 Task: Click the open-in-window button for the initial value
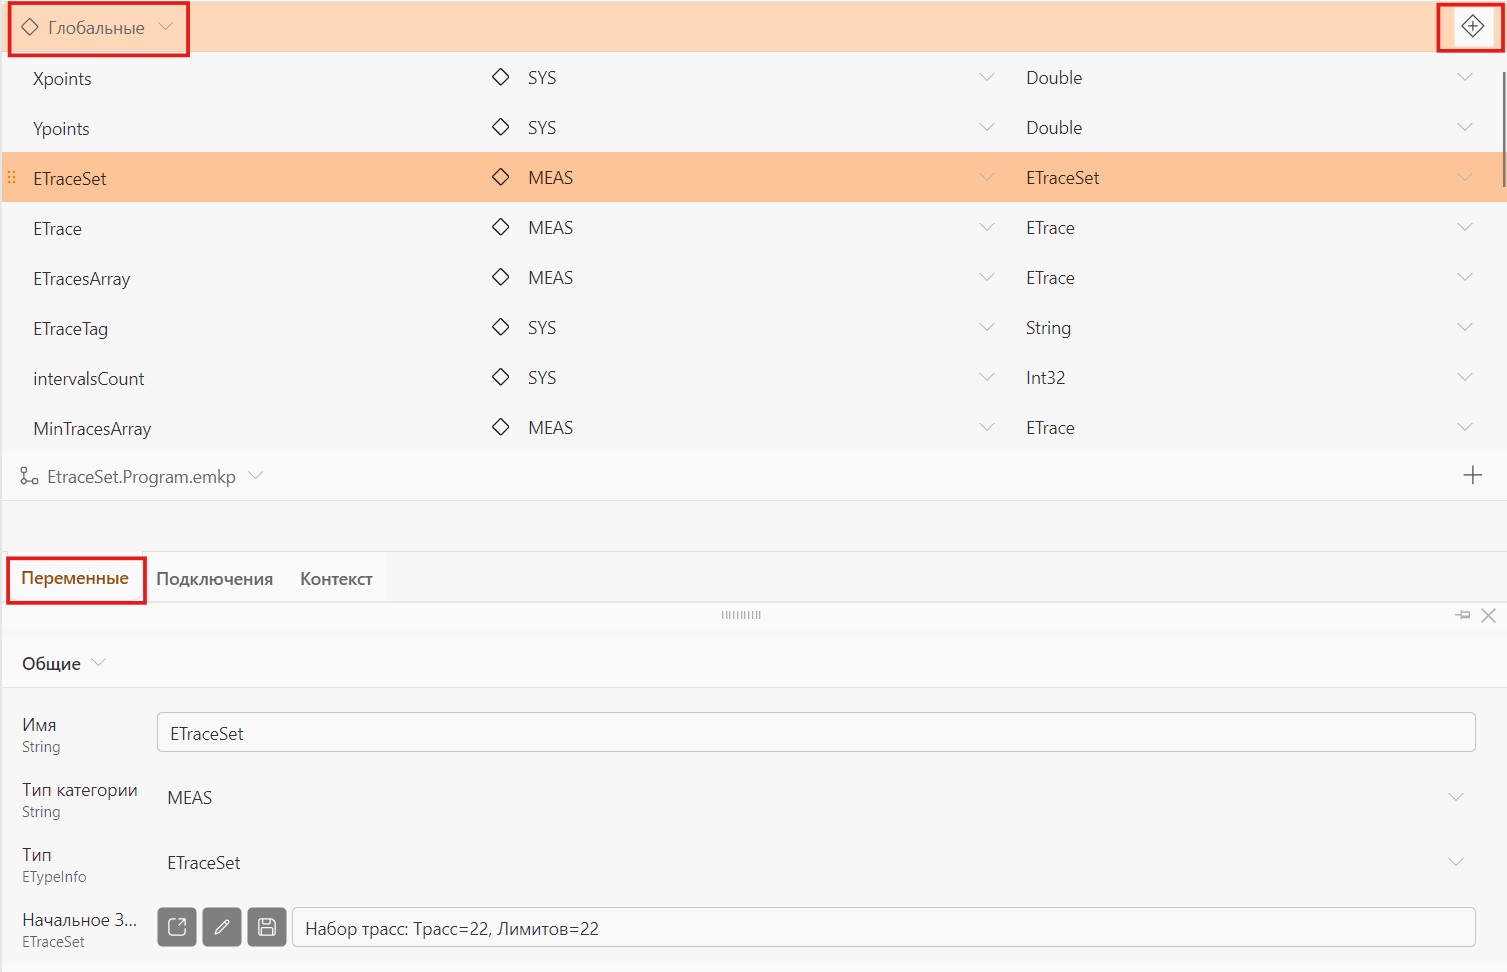coord(177,927)
